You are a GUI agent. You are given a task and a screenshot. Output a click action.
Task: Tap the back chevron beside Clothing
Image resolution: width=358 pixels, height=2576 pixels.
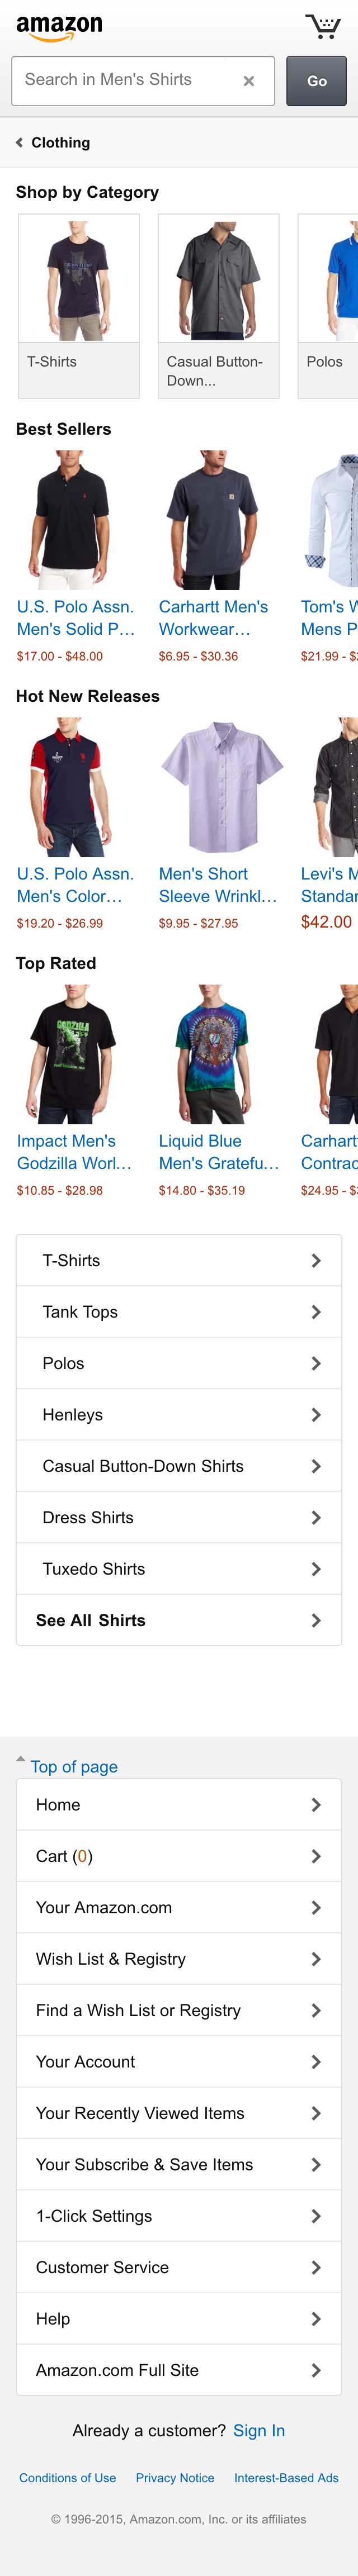point(18,142)
